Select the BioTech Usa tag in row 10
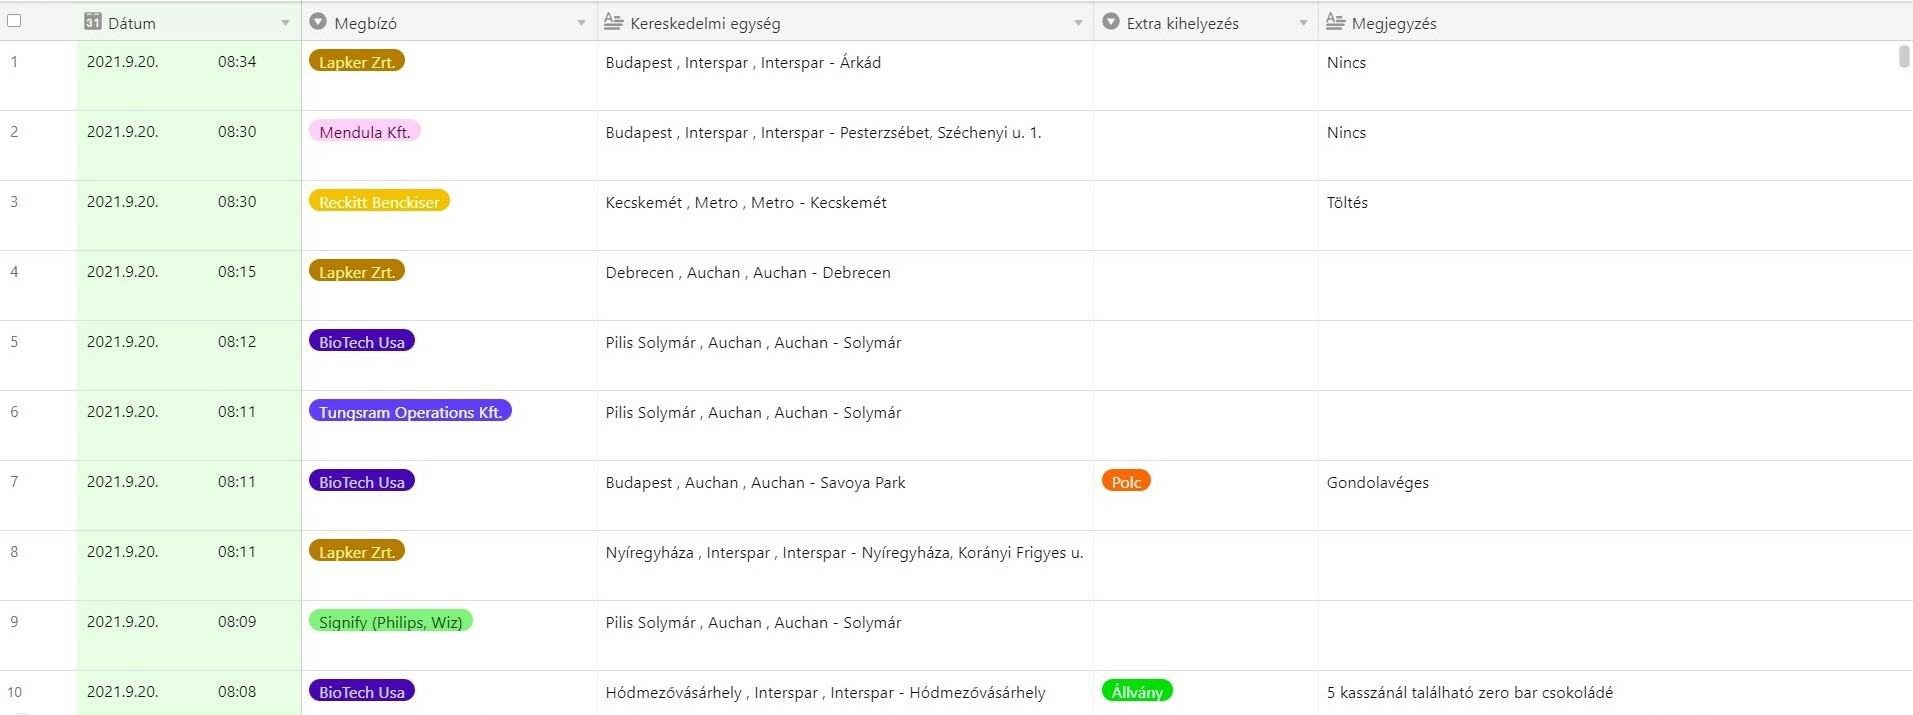The width and height of the screenshot is (1913, 715). click(362, 691)
